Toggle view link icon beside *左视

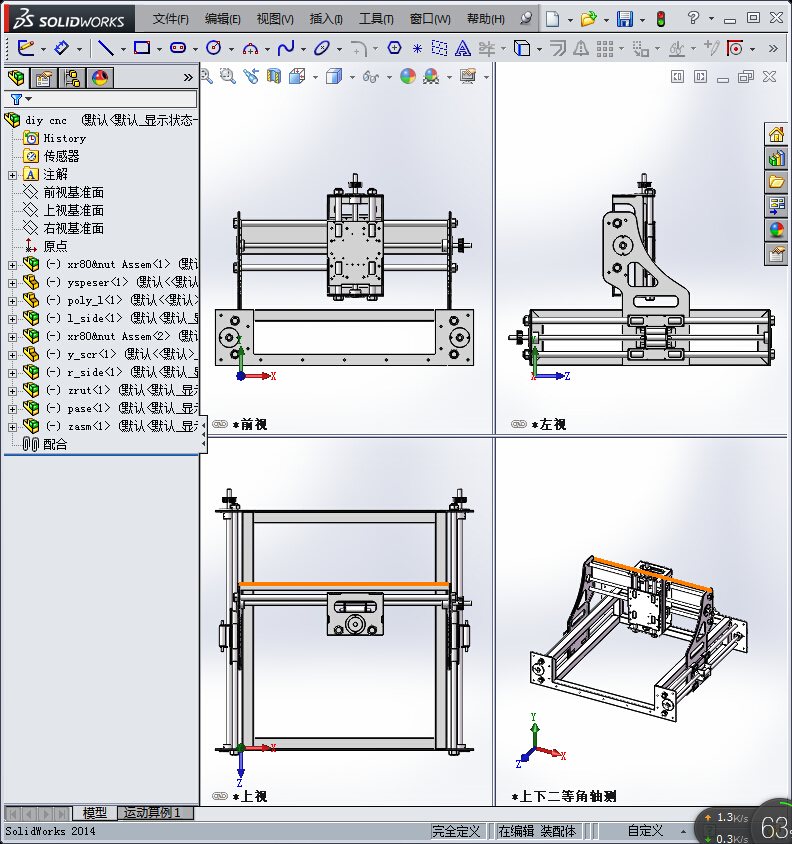coord(518,424)
